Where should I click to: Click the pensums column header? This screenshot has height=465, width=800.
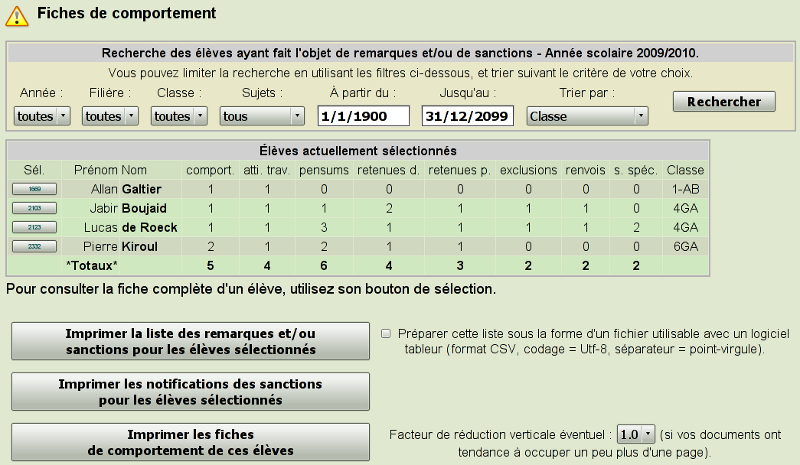pos(324,170)
